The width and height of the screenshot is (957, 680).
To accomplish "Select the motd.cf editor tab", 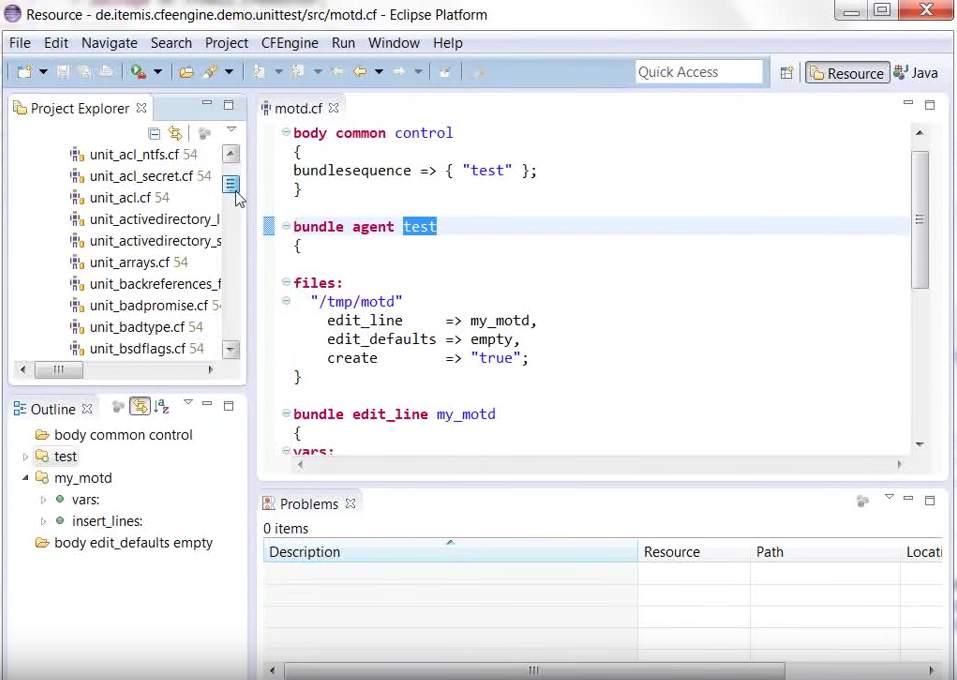I will pyautogui.click(x=298, y=108).
